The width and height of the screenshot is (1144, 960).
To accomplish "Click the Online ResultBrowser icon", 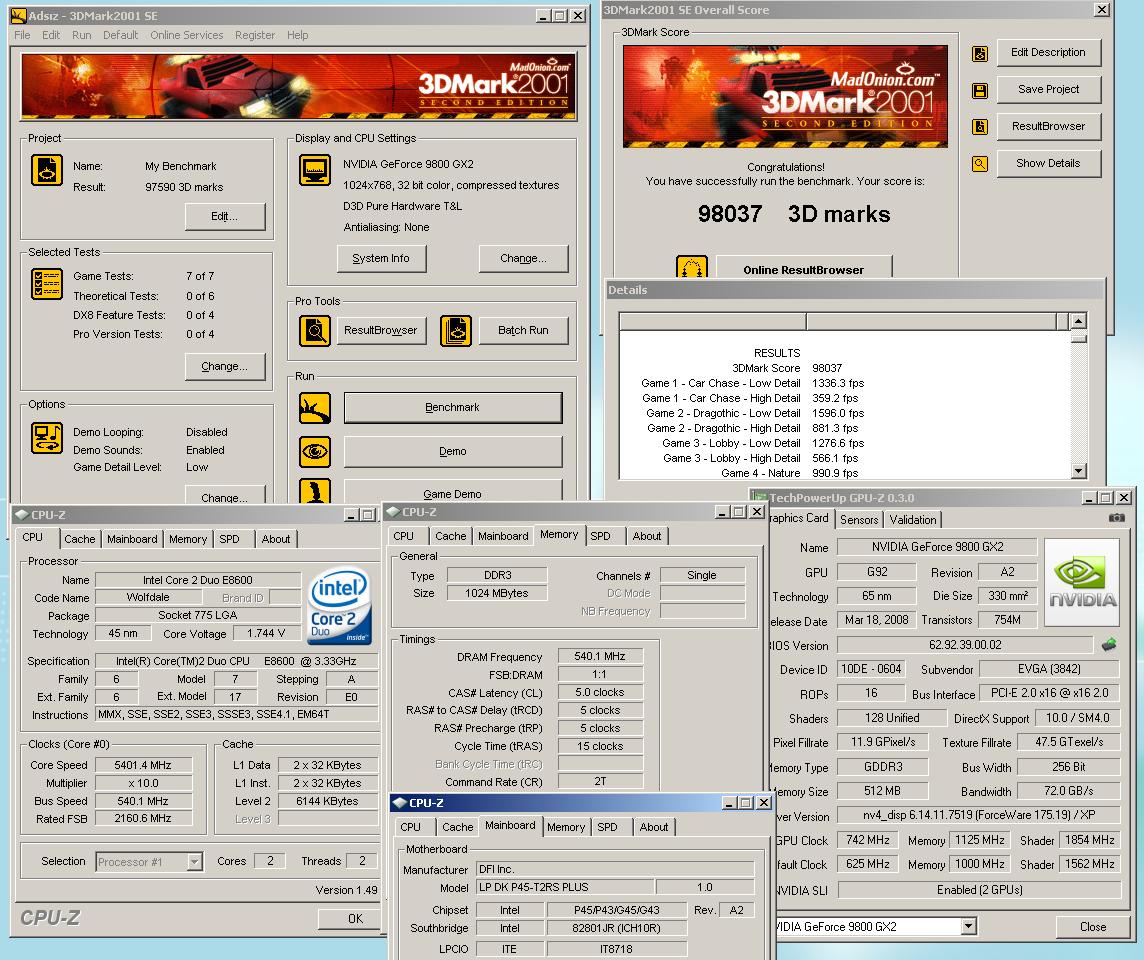I will (692, 266).
